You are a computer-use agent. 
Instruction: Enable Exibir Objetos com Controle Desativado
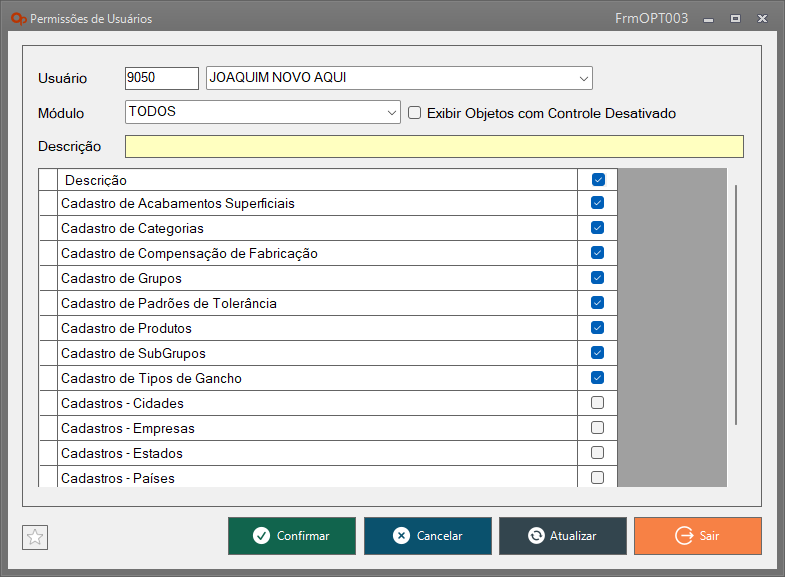tap(415, 113)
